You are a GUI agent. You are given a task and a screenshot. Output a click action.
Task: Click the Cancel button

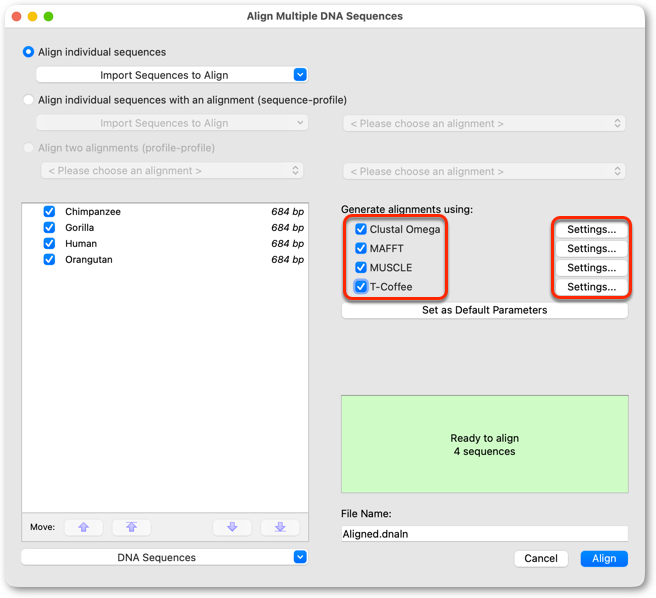(541, 559)
